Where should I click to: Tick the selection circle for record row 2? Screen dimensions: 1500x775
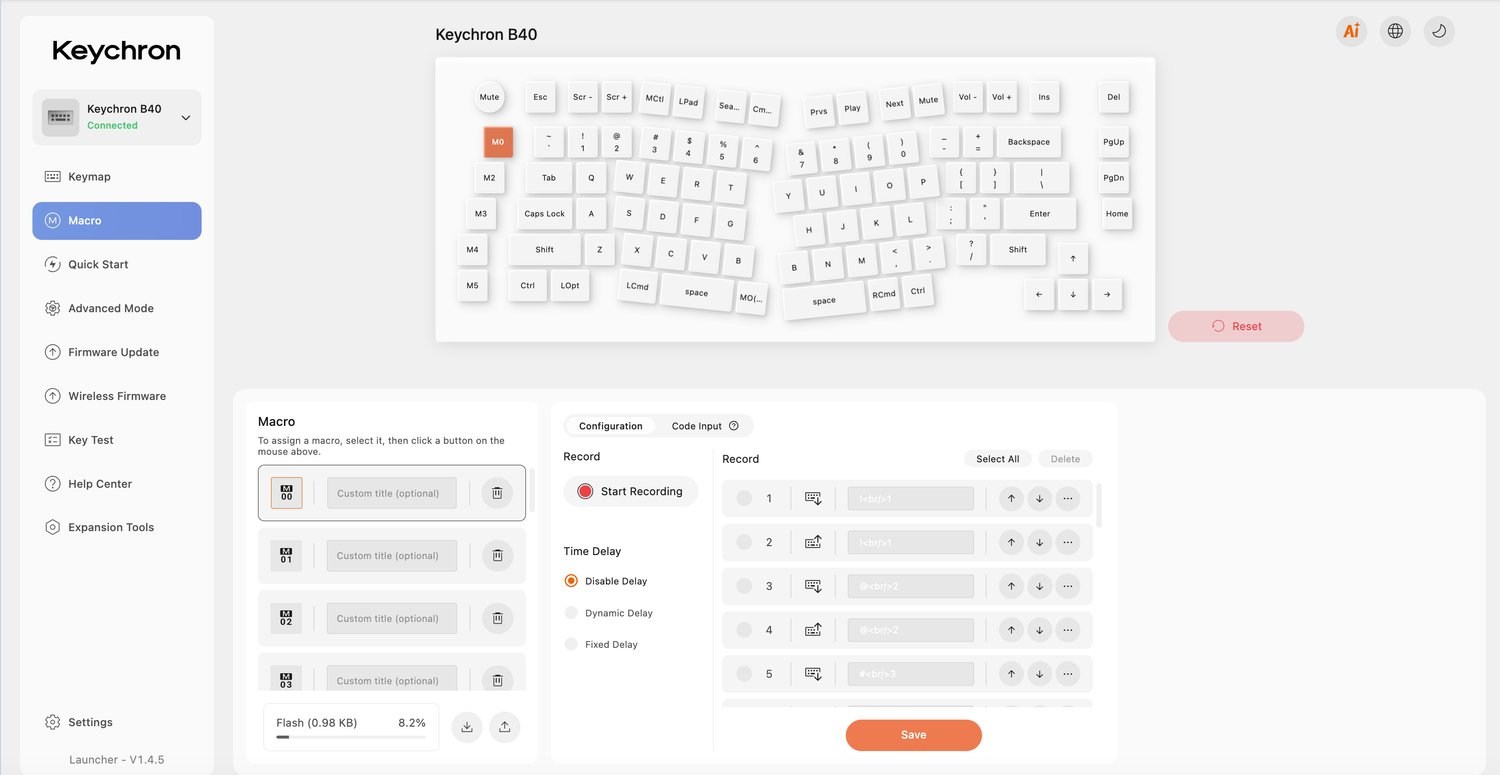point(744,542)
